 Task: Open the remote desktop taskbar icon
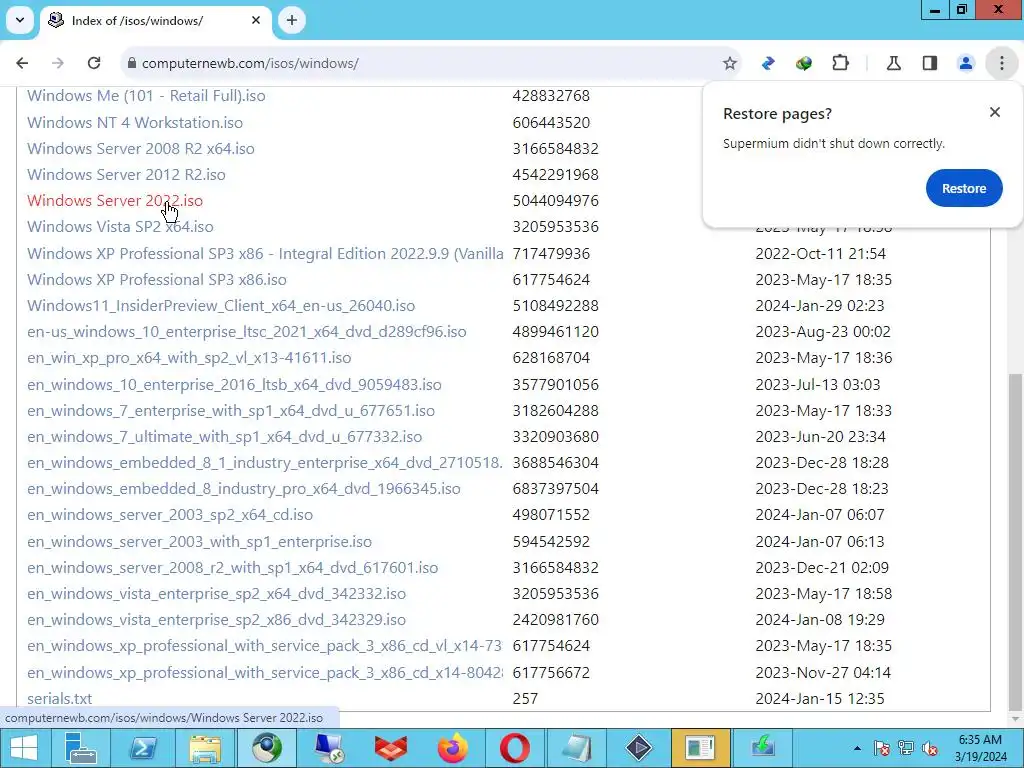tap(328, 748)
